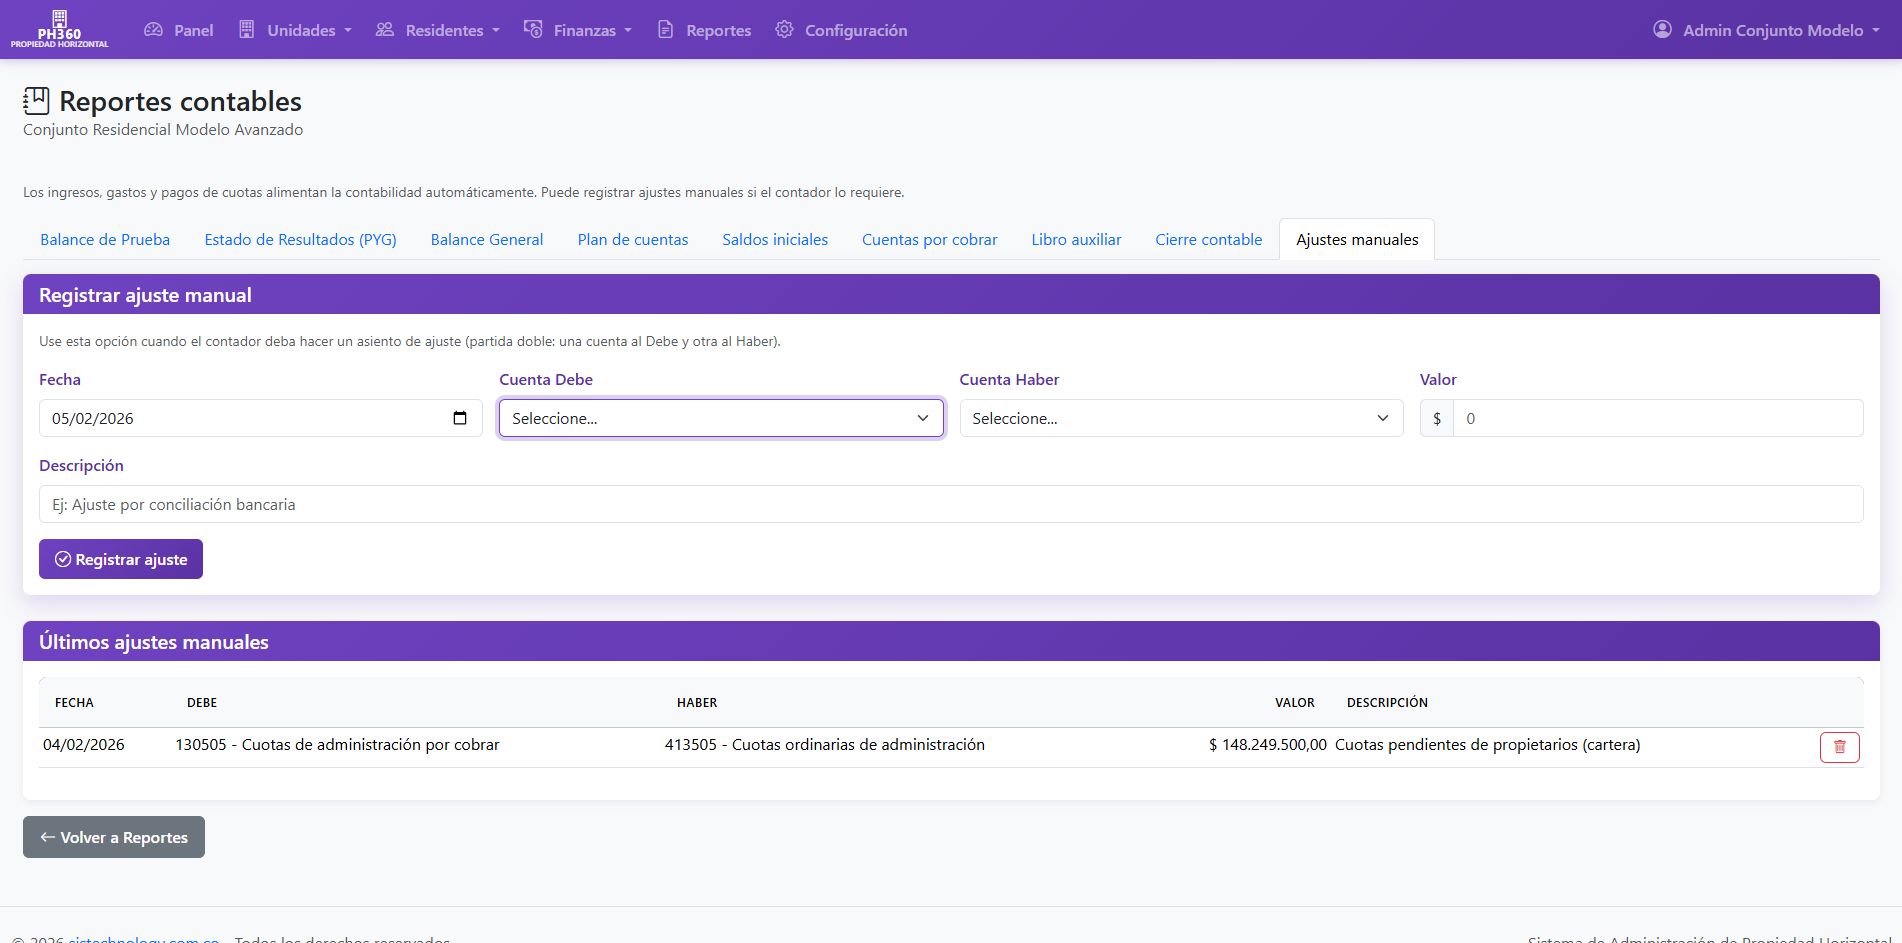Click the red trash delete icon

coord(1839,747)
